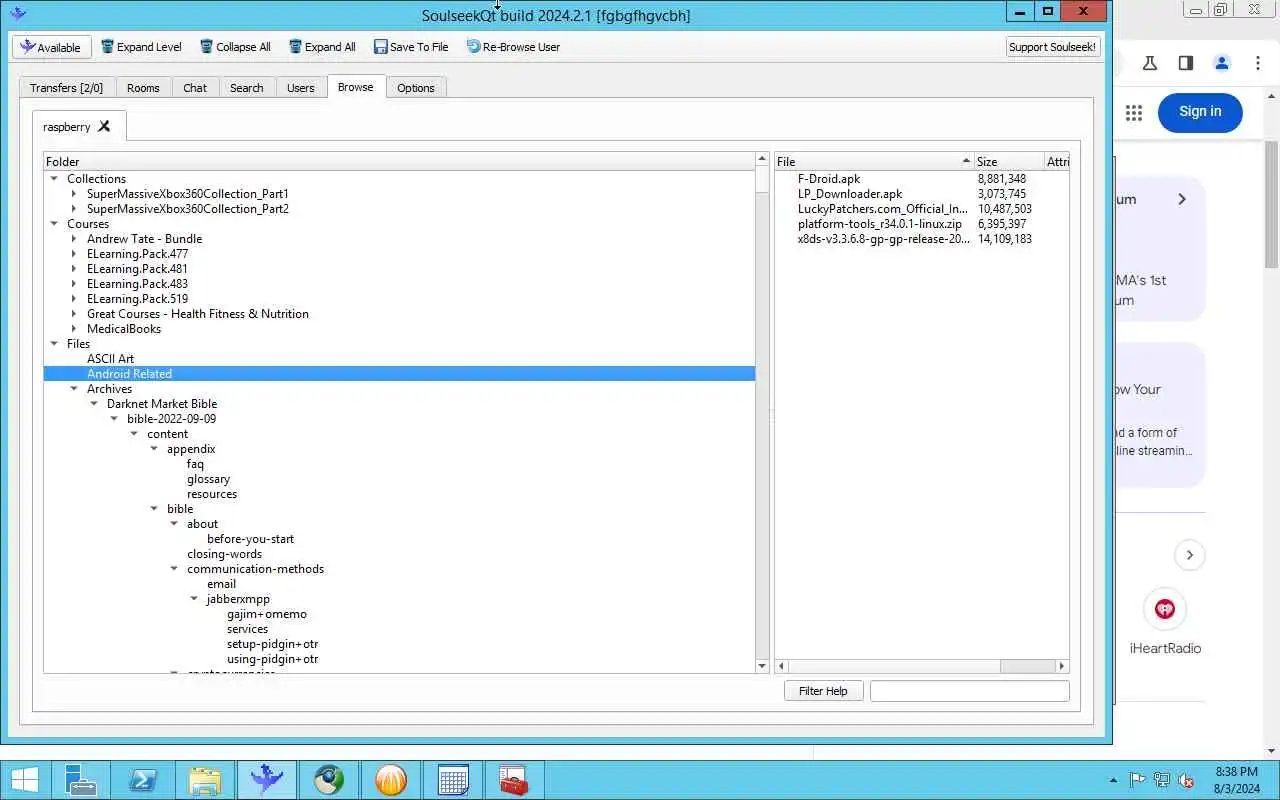Click the orange-and-white app icon on taskbar

tap(390, 780)
